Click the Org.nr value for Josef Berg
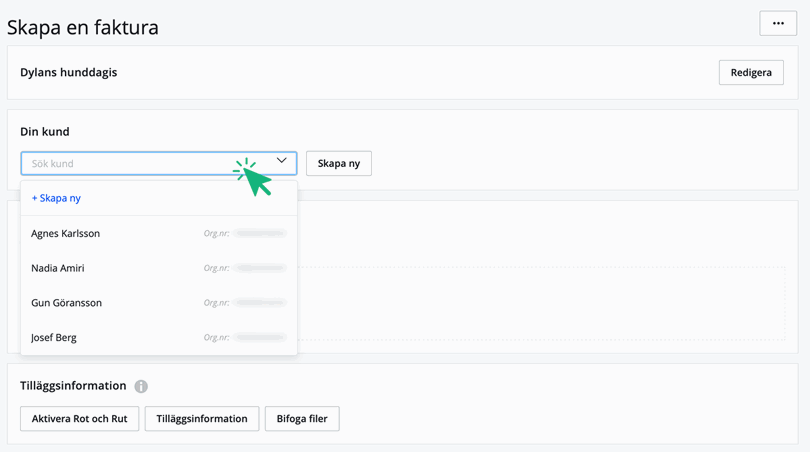 tap(260, 338)
